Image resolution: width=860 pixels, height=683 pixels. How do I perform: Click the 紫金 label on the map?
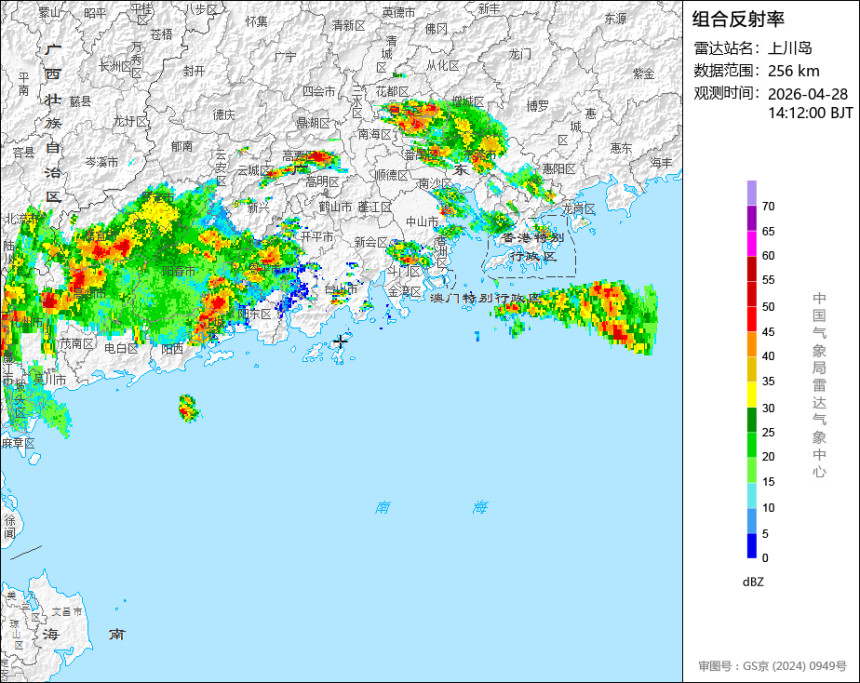644,73
